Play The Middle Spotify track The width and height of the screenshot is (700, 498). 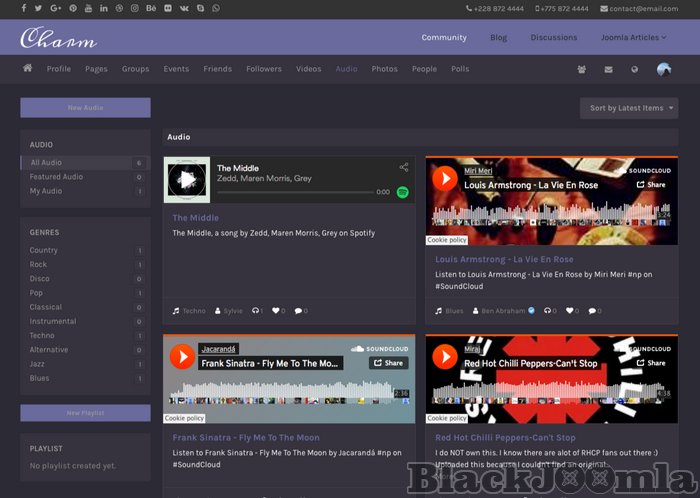(186, 180)
